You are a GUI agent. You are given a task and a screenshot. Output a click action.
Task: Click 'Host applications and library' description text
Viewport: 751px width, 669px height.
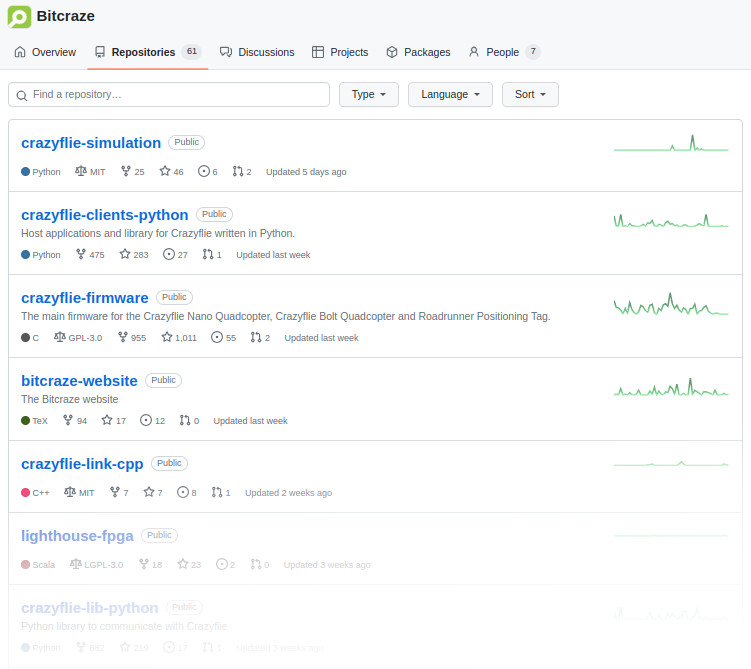pyautogui.click(x=158, y=233)
